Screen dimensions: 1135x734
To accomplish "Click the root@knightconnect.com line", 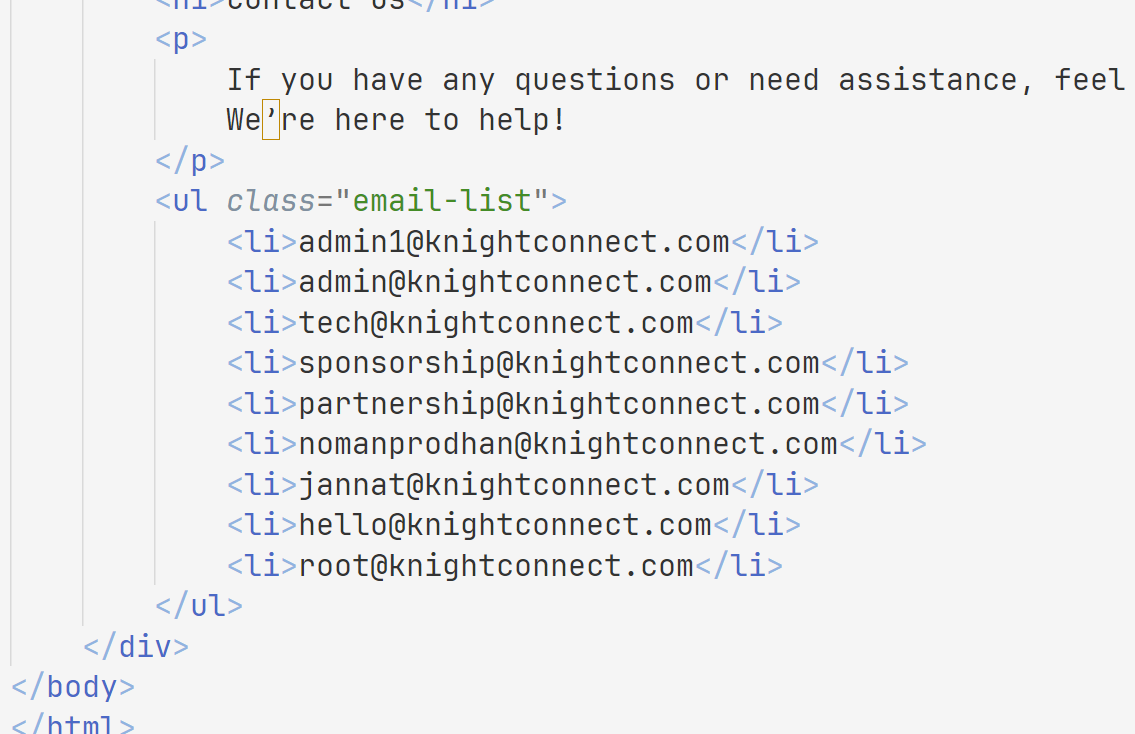I will [x=496, y=566].
